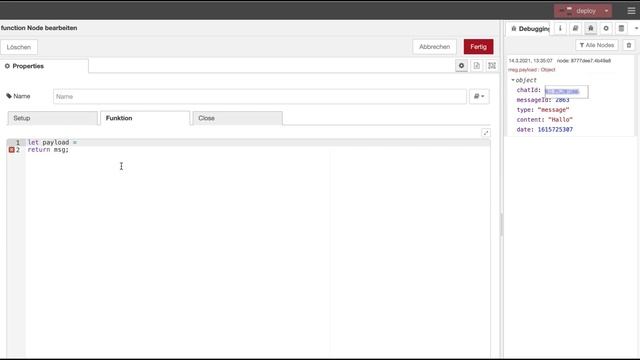Click the Name input field
The image size is (640, 360).
click(x=260, y=96)
